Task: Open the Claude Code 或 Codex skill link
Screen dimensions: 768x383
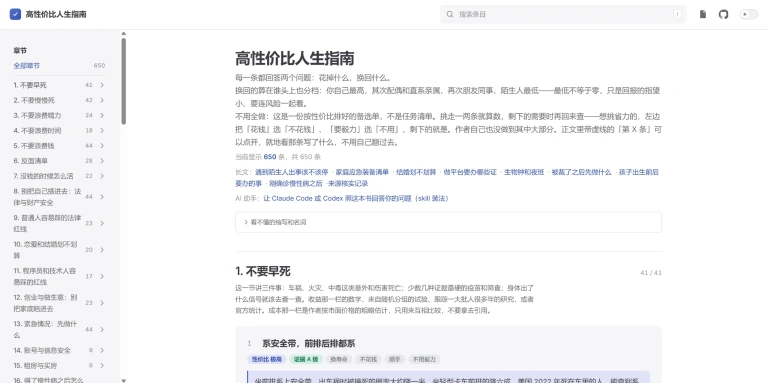Action: coord(356,198)
